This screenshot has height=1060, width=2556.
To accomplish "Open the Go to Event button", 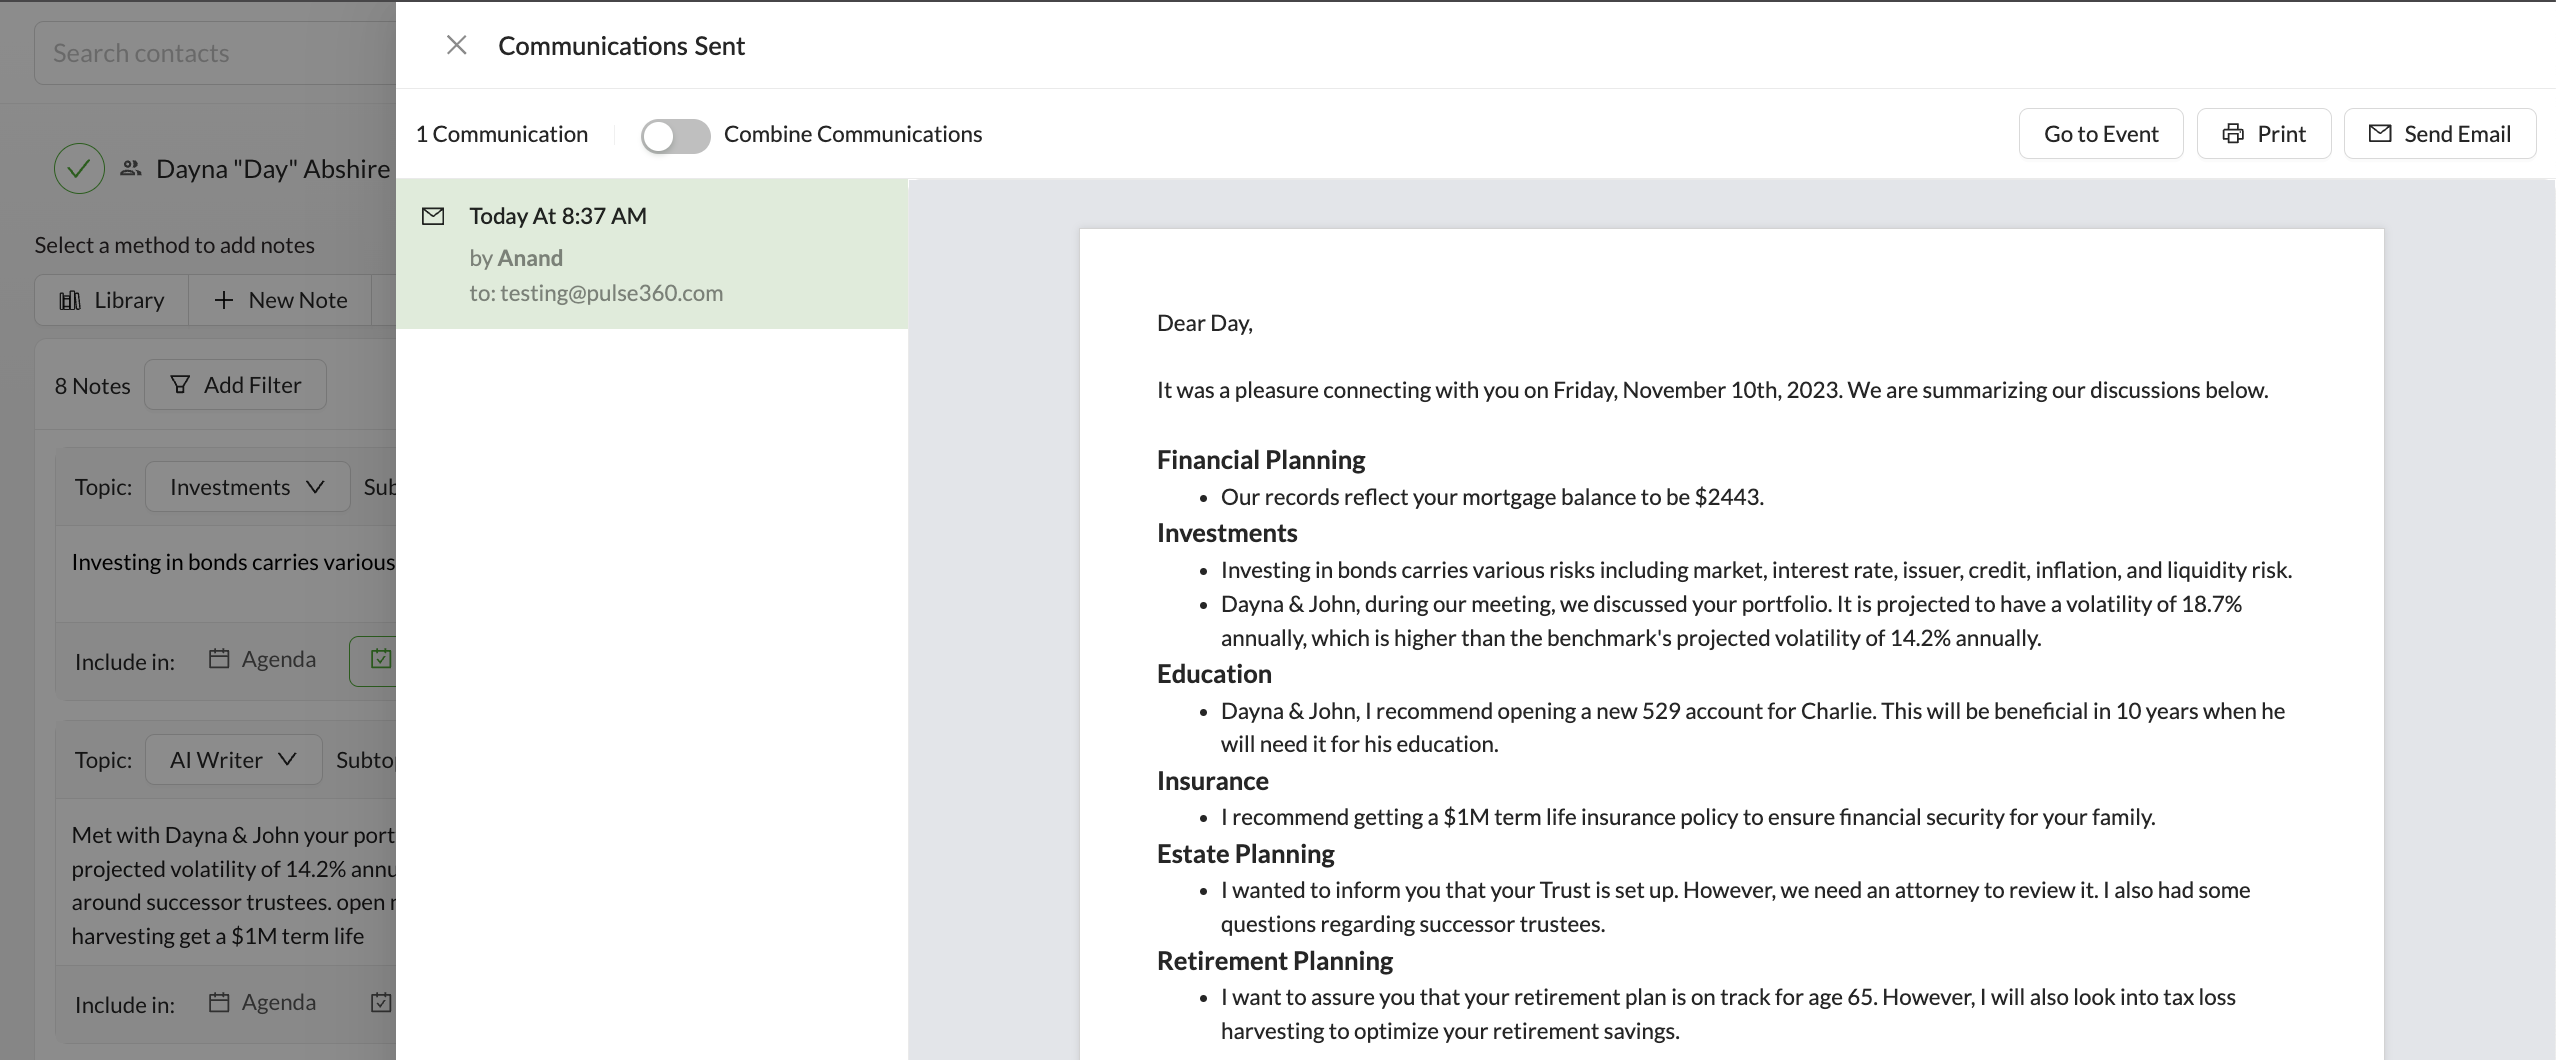I will [2100, 134].
